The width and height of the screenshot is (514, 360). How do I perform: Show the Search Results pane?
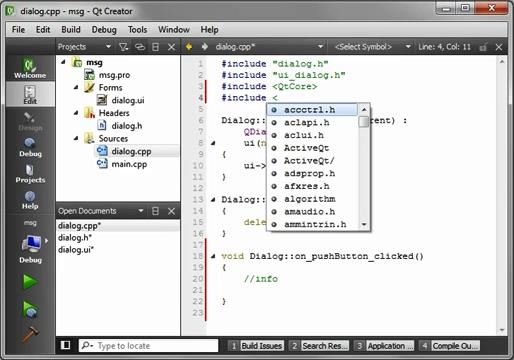[319, 346]
